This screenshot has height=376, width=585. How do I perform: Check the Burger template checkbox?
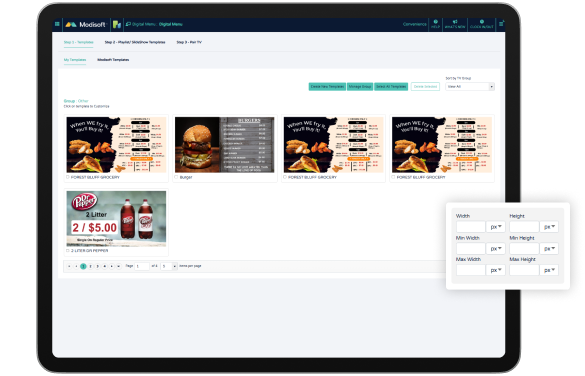[x=176, y=177]
